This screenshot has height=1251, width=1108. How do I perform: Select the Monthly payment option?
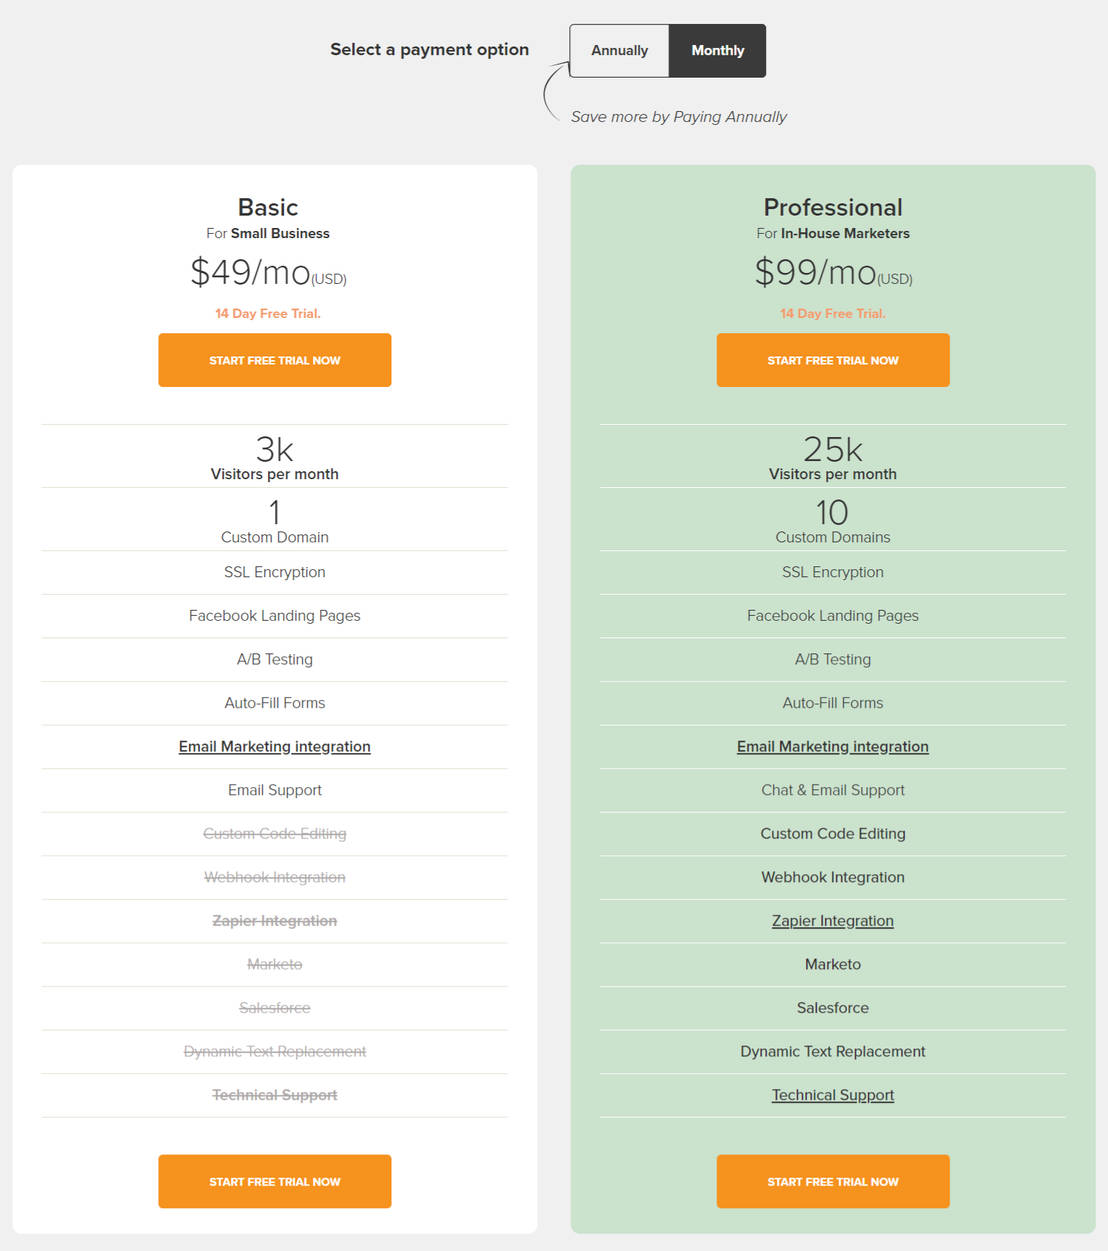pos(717,51)
